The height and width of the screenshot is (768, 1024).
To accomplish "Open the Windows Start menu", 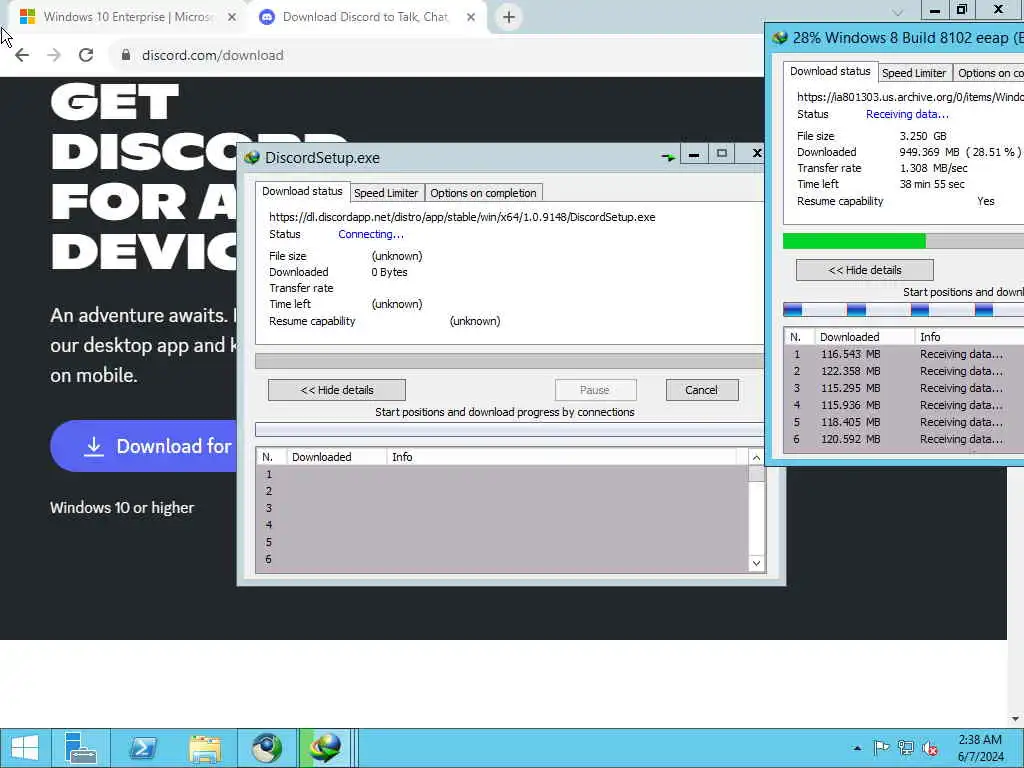I will click(x=25, y=748).
